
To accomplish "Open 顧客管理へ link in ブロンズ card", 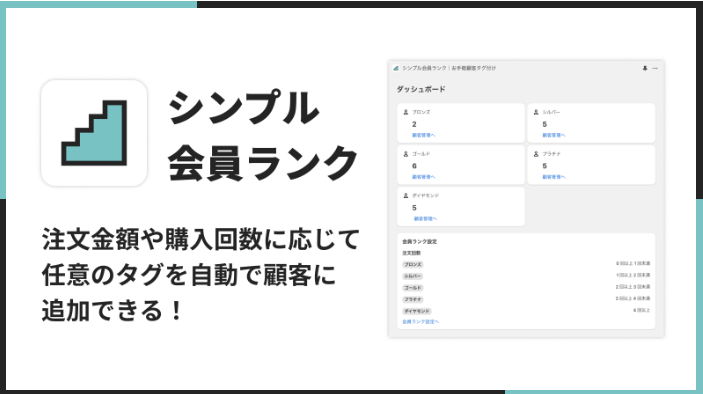I will click(423, 135).
